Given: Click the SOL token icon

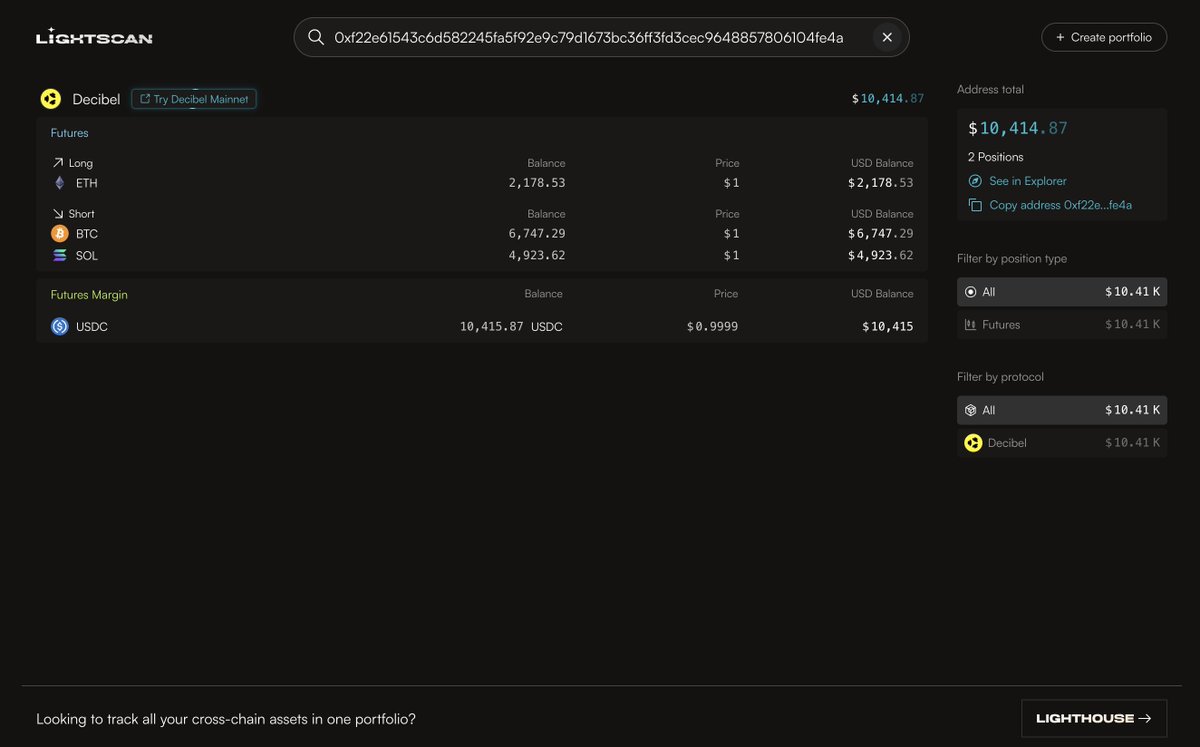Looking at the screenshot, I should (60, 255).
